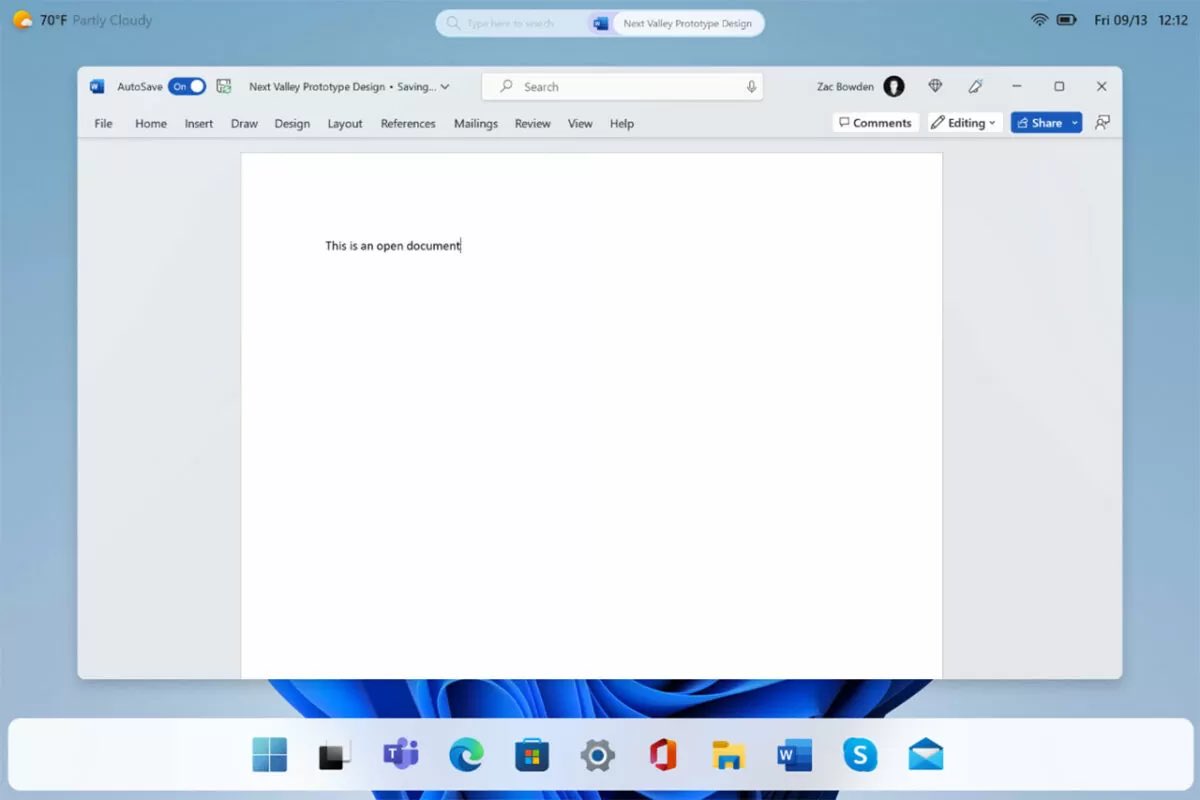
Task: Open the File menu
Action: (x=103, y=124)
